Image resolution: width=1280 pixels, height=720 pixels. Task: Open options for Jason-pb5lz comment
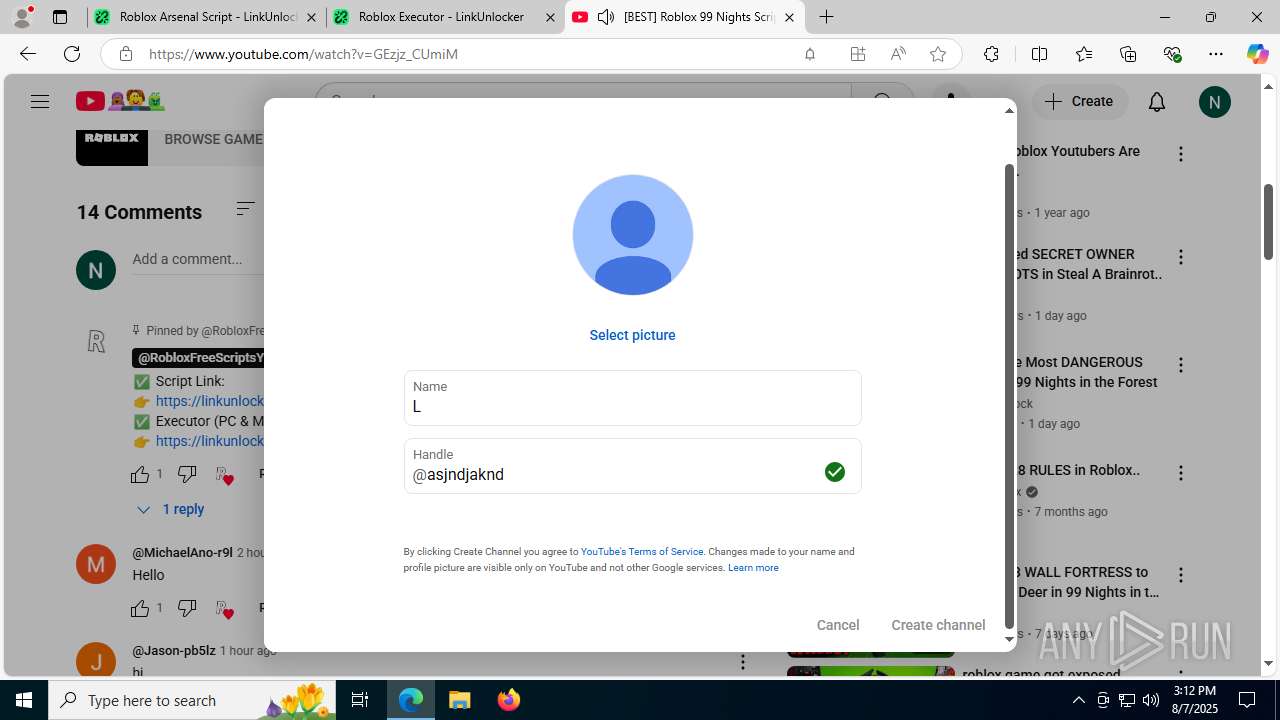(743, 662)
